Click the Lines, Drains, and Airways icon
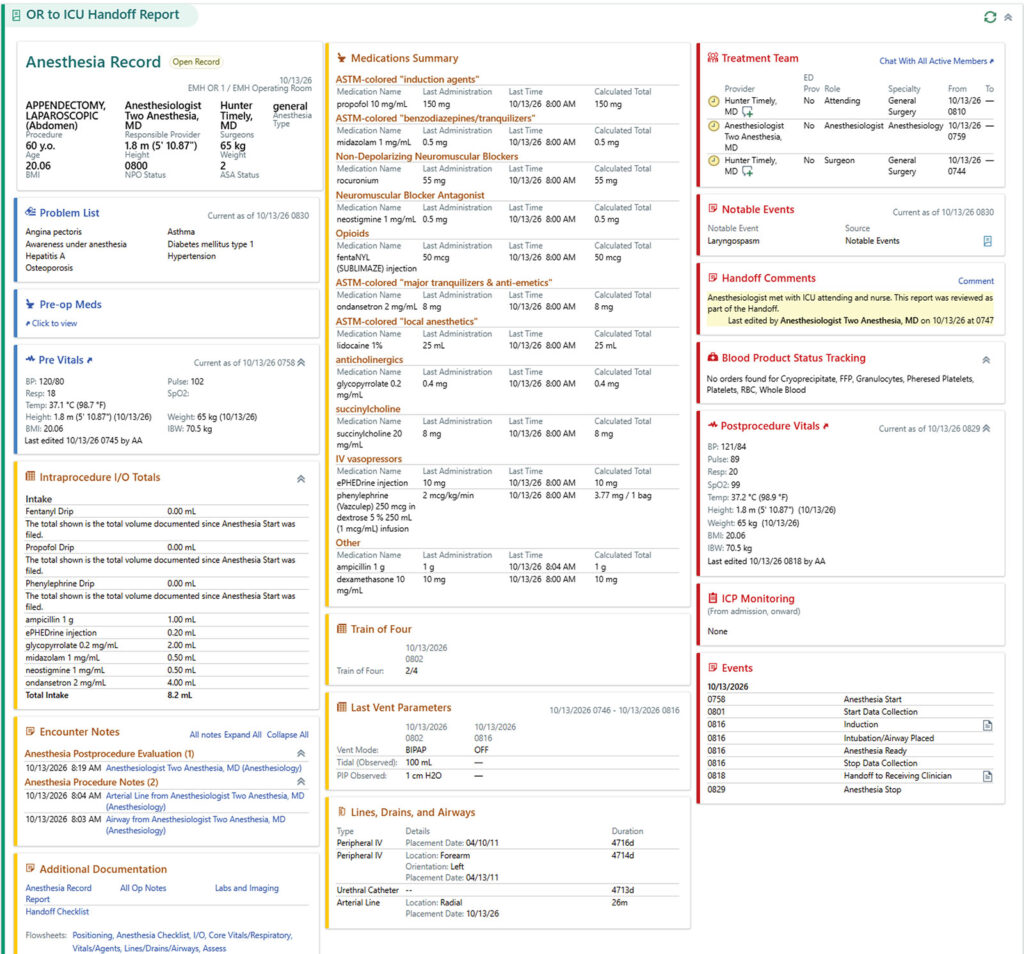The height and width of the screenshot is (954, 1024). [x=341, y=812]
